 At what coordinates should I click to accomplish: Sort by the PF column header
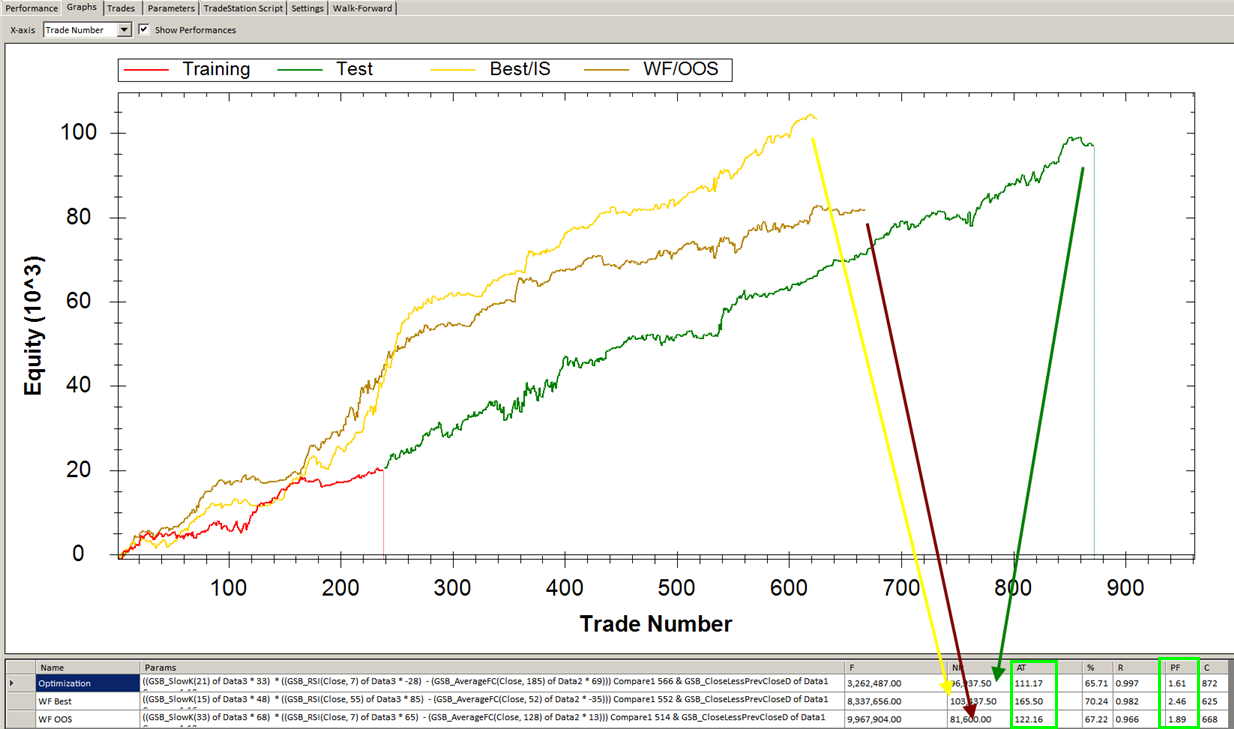(x=1177, y=666)
